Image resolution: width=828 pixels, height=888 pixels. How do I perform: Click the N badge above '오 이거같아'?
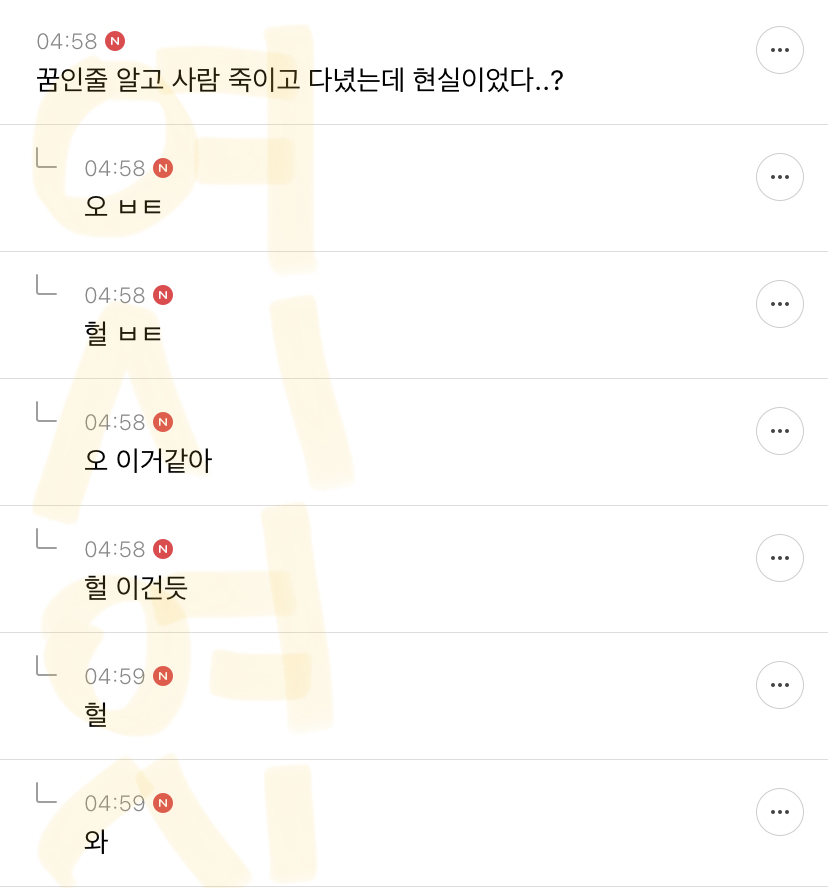point(163,422)
